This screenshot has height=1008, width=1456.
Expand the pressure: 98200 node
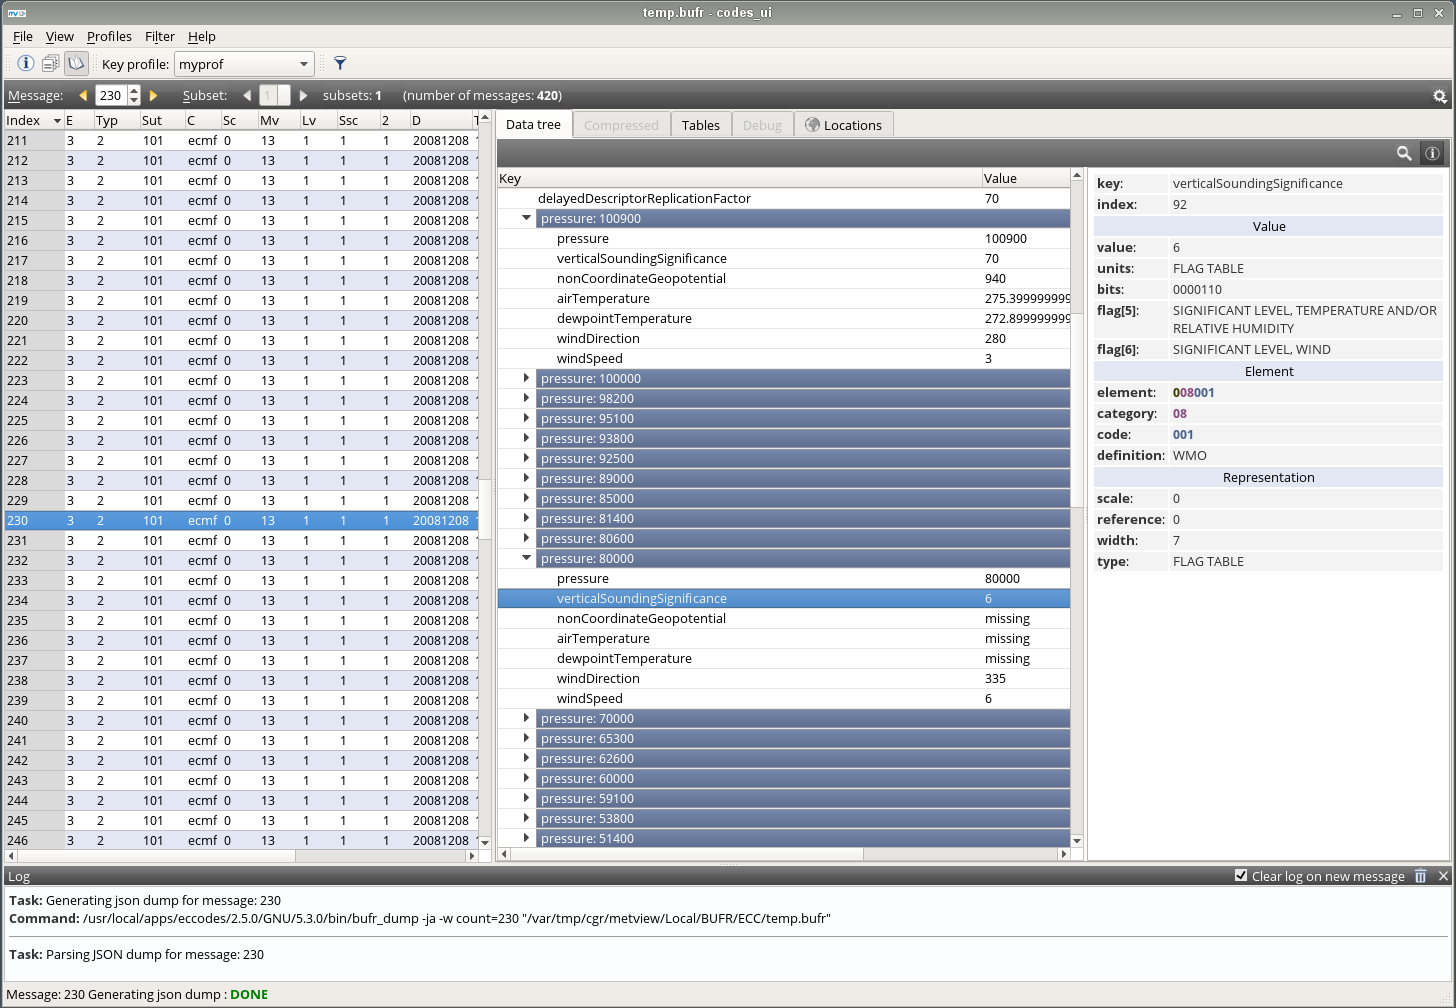[526, 398]
